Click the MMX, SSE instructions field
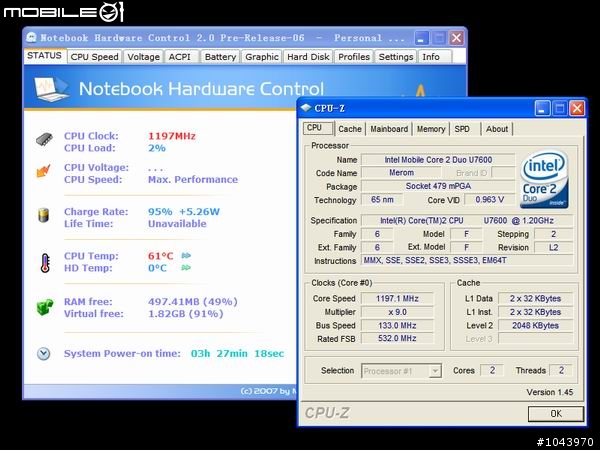 tap(467, 260)
